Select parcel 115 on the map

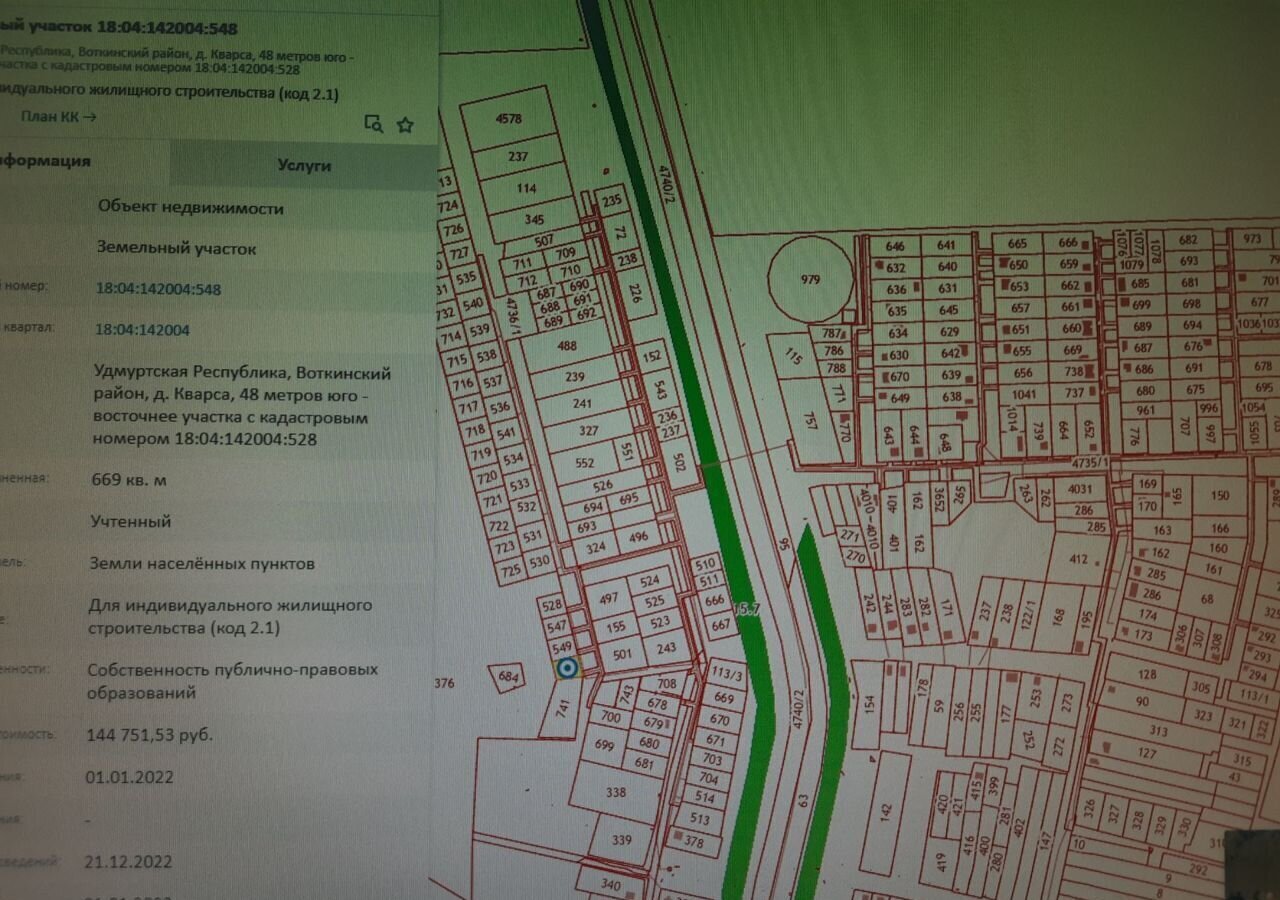pos(795,356)
